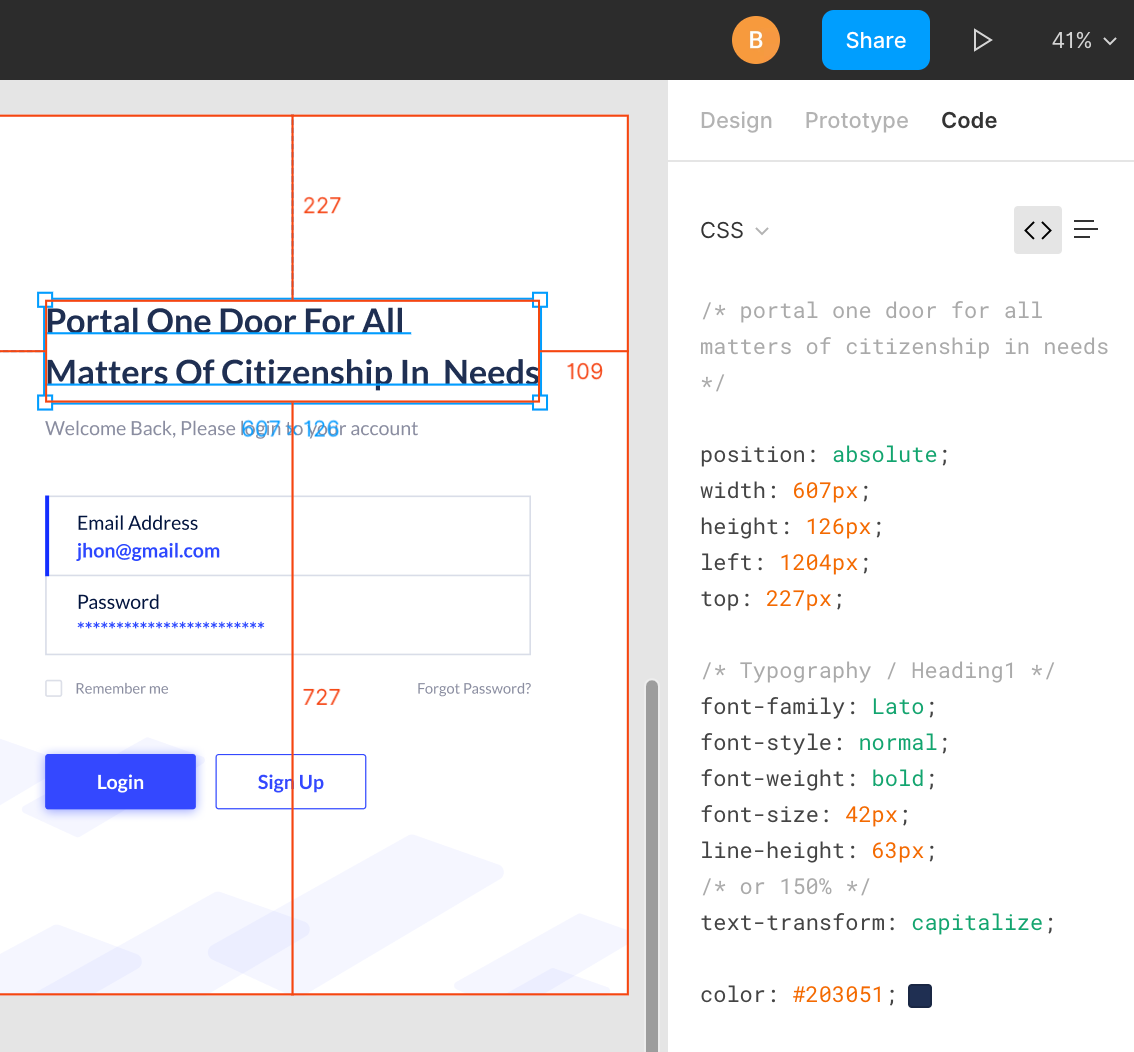Click the blue resize handle on the heading
The height and width of the screenshot is (1052, 1134).
(x=44, y=298)
